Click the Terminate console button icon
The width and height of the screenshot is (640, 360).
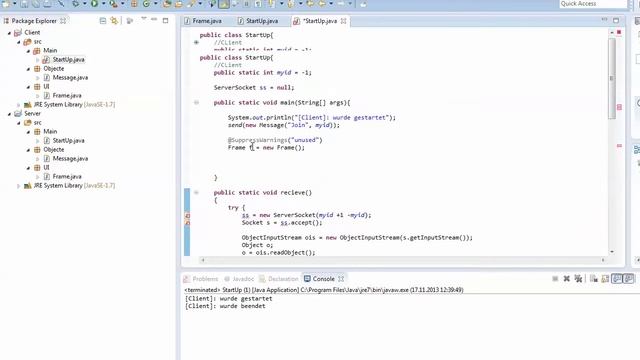click(x=555, y=279)
